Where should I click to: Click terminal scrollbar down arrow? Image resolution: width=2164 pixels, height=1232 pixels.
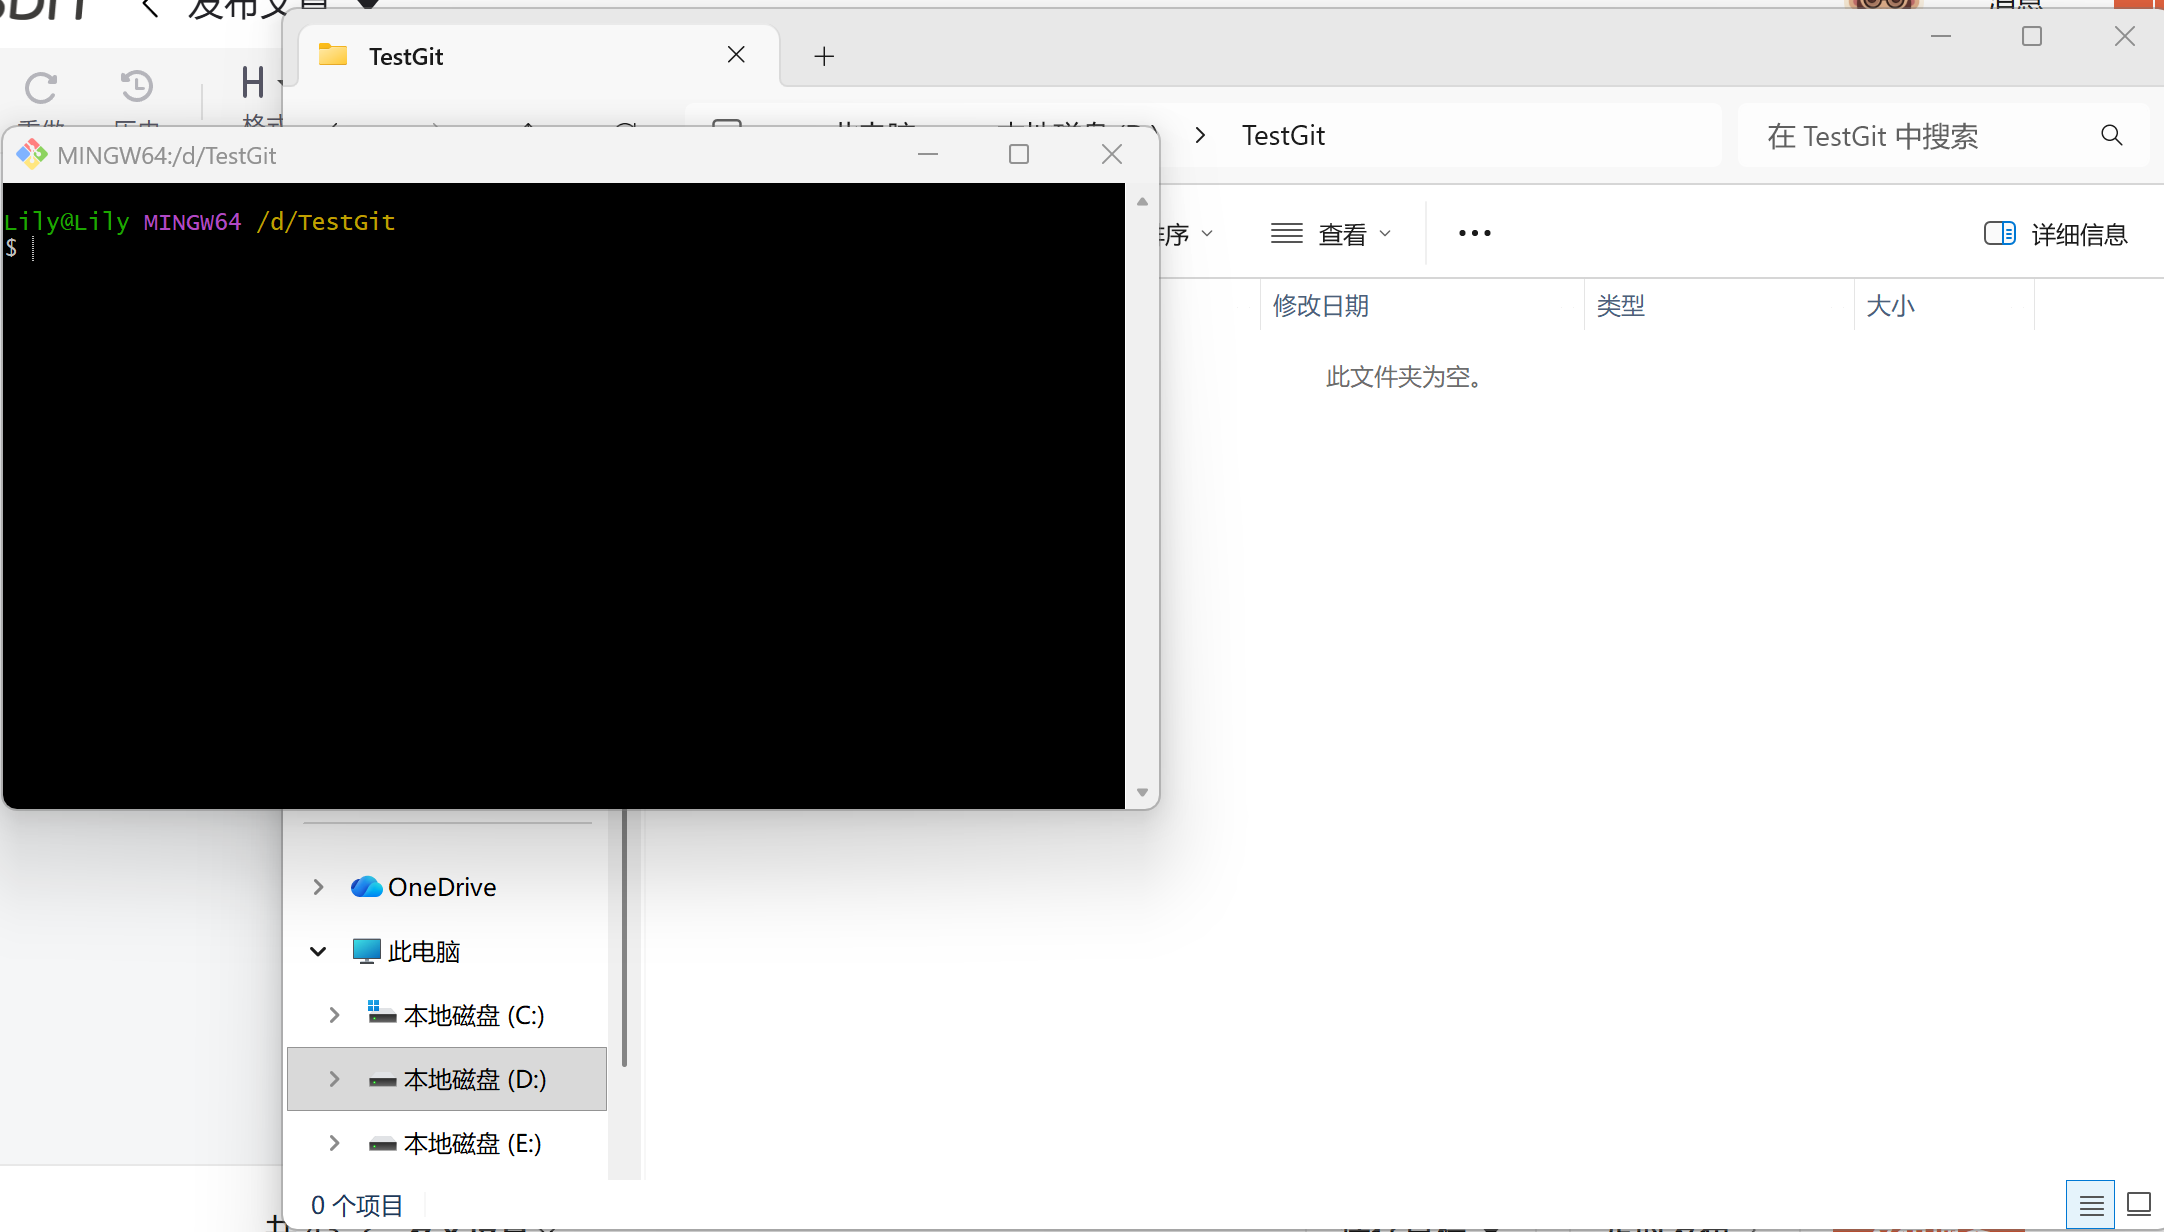[1142, 792]
